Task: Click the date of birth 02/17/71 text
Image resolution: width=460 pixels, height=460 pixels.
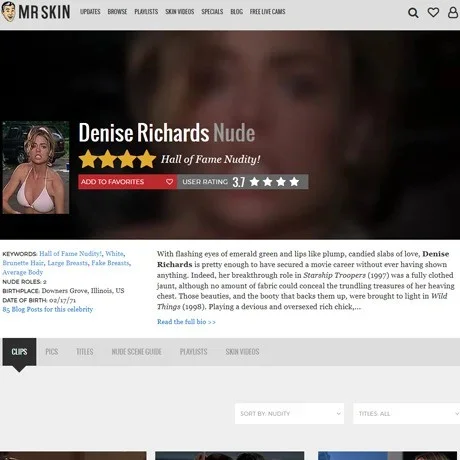Action: (62, 300)
